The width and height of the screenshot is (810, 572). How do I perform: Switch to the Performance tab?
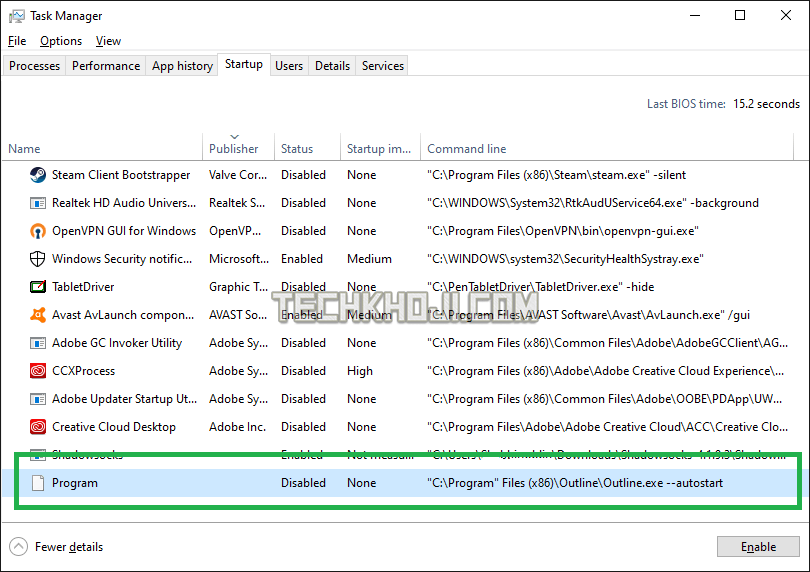(106, 66)
